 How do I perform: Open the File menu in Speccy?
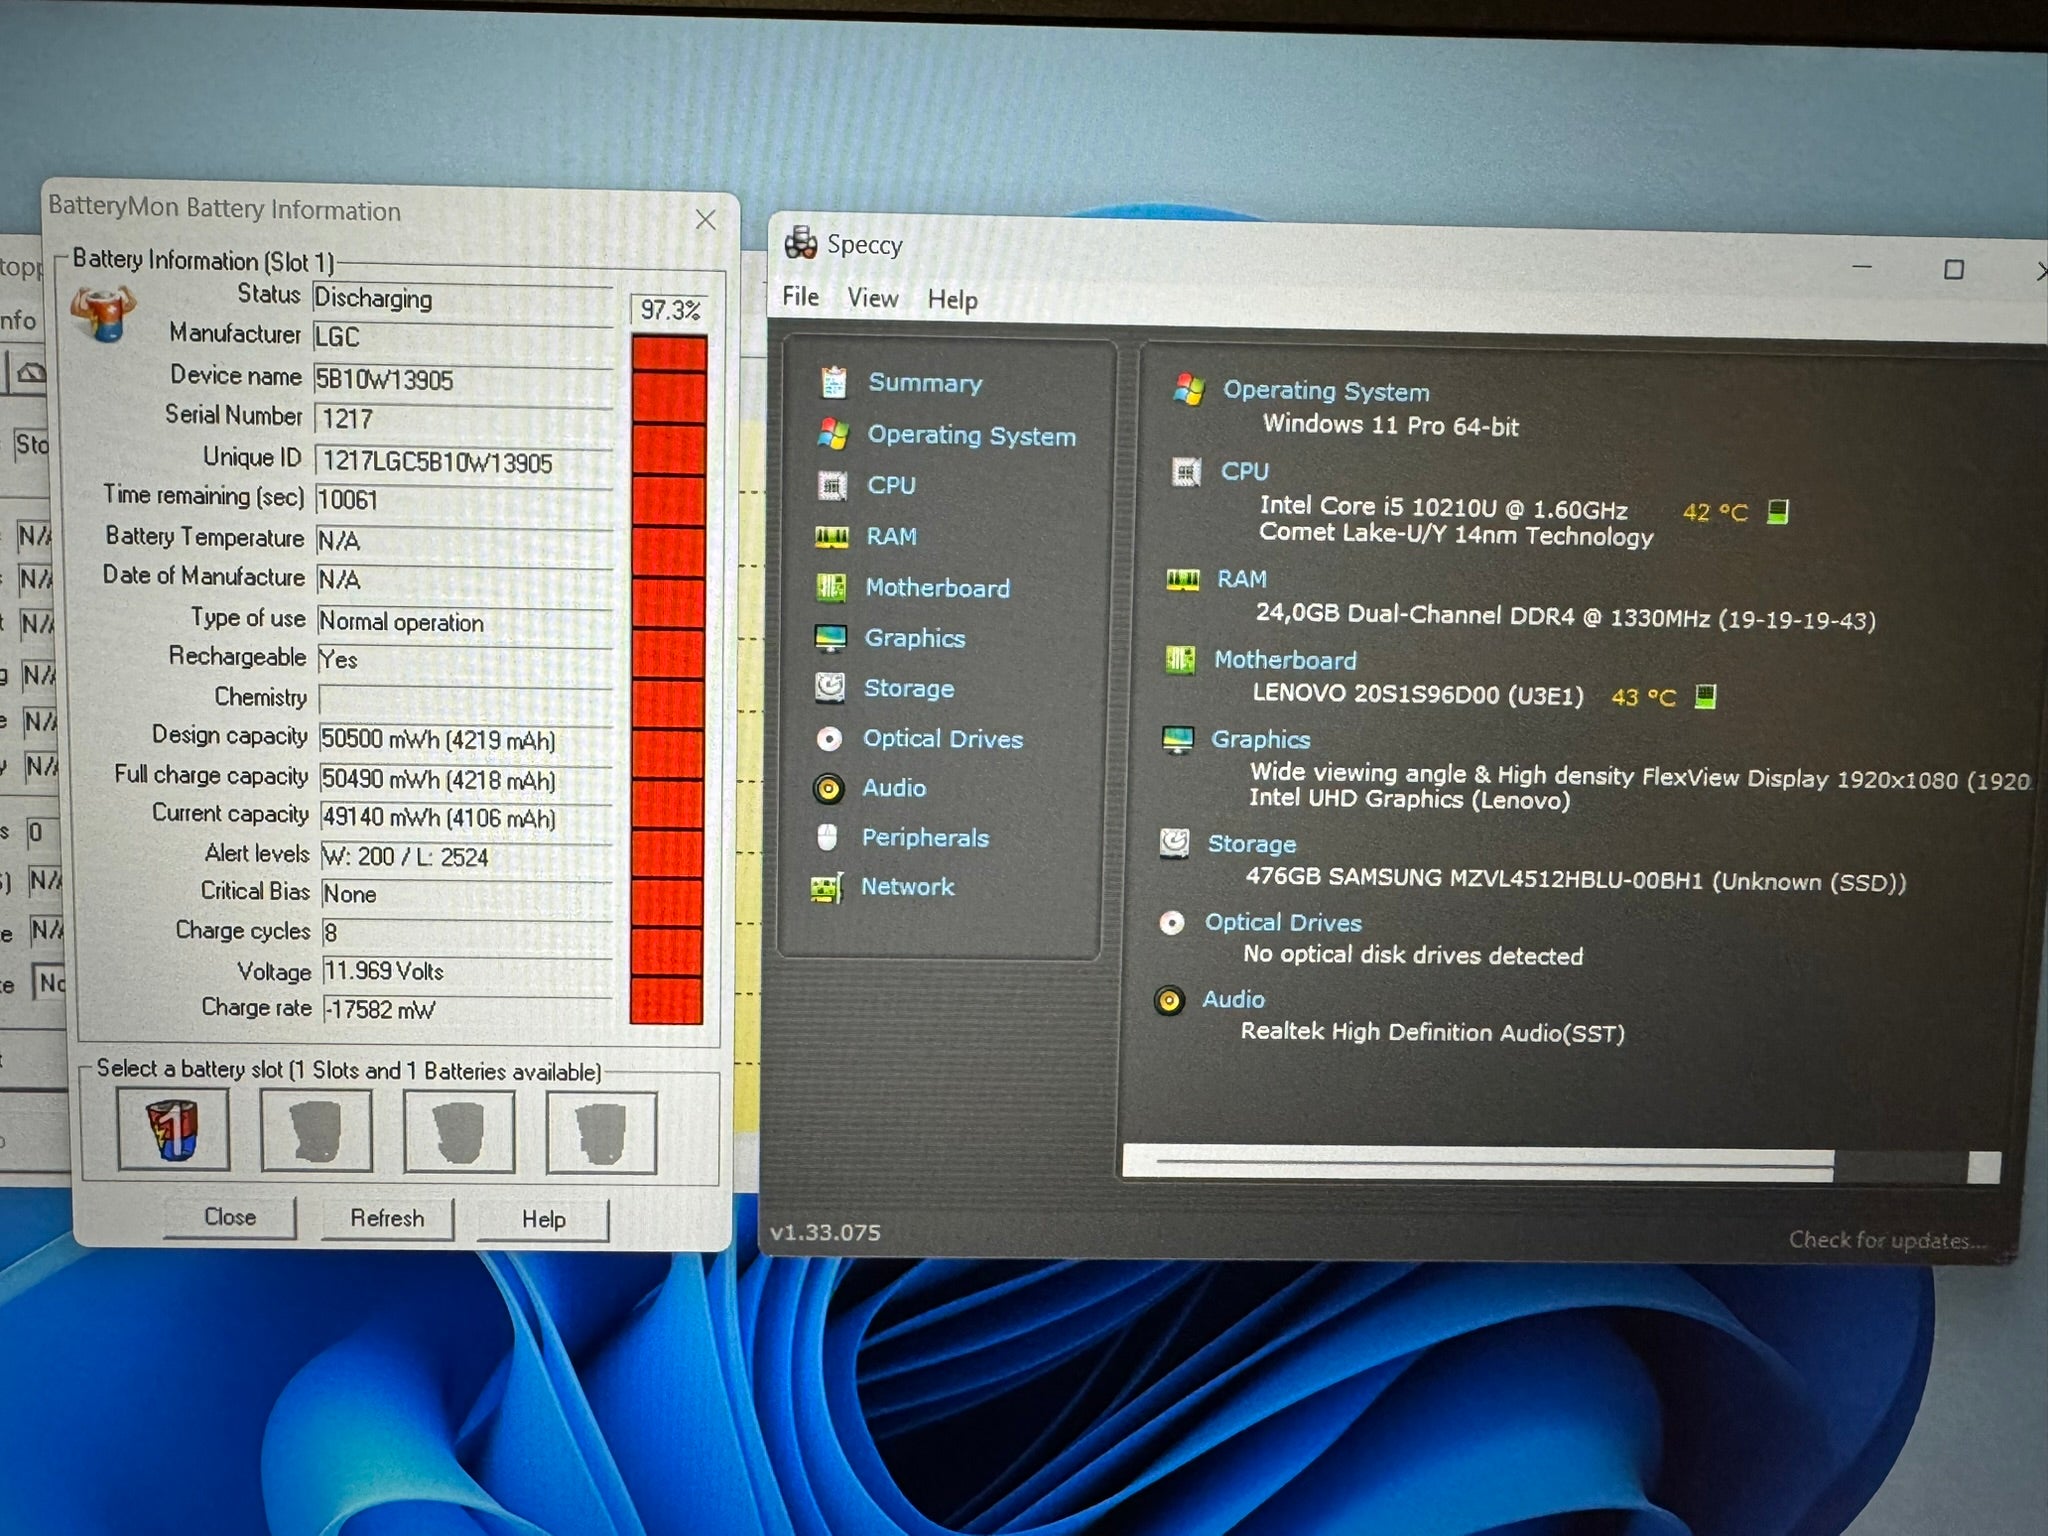click(x=800, y=297)
